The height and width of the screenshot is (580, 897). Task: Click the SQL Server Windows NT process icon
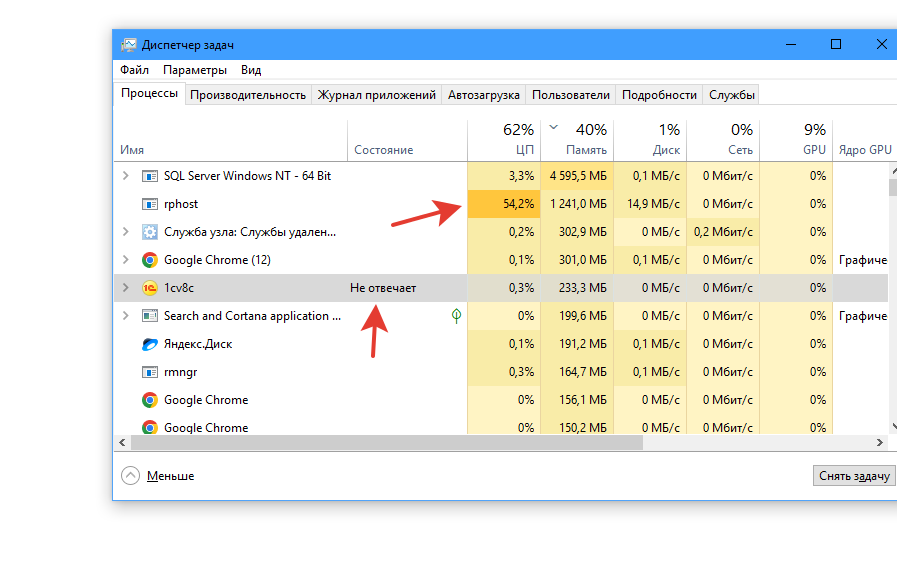(x=150, y=176)
